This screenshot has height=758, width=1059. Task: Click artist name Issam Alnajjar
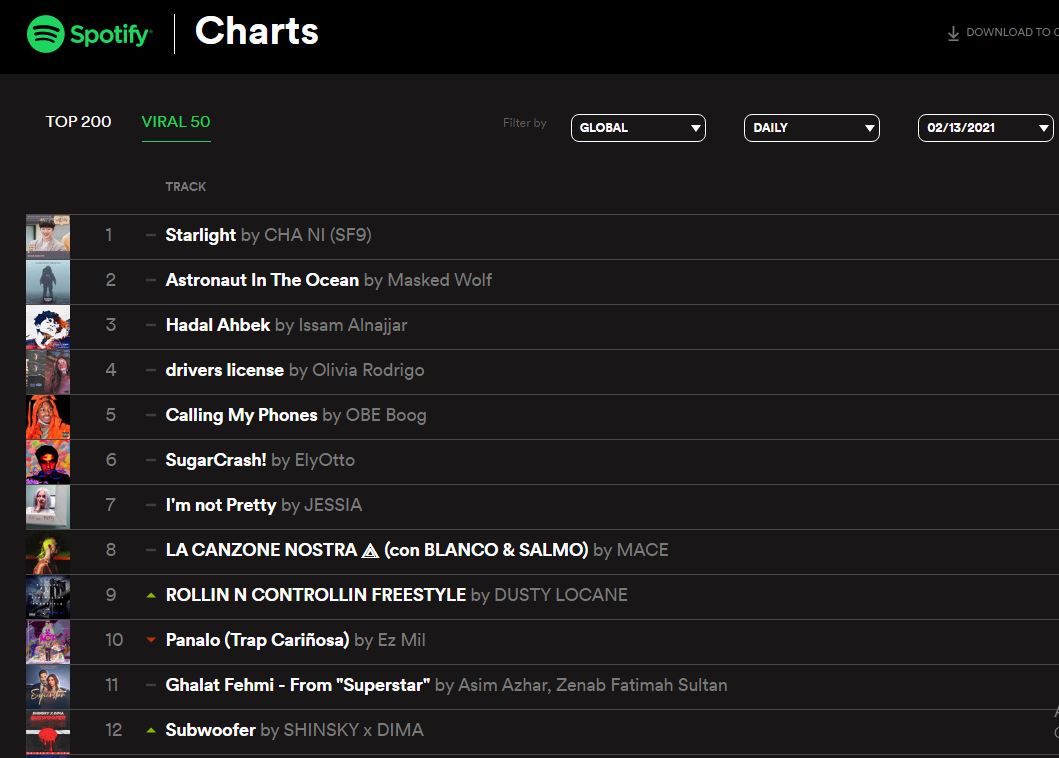[353, 325]
